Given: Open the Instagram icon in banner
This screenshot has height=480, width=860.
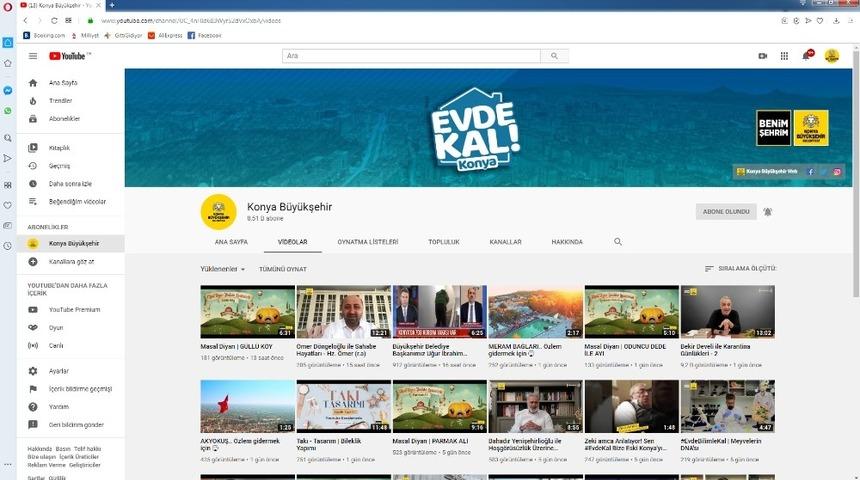Looking at the screenshot, I should point(837,172).
